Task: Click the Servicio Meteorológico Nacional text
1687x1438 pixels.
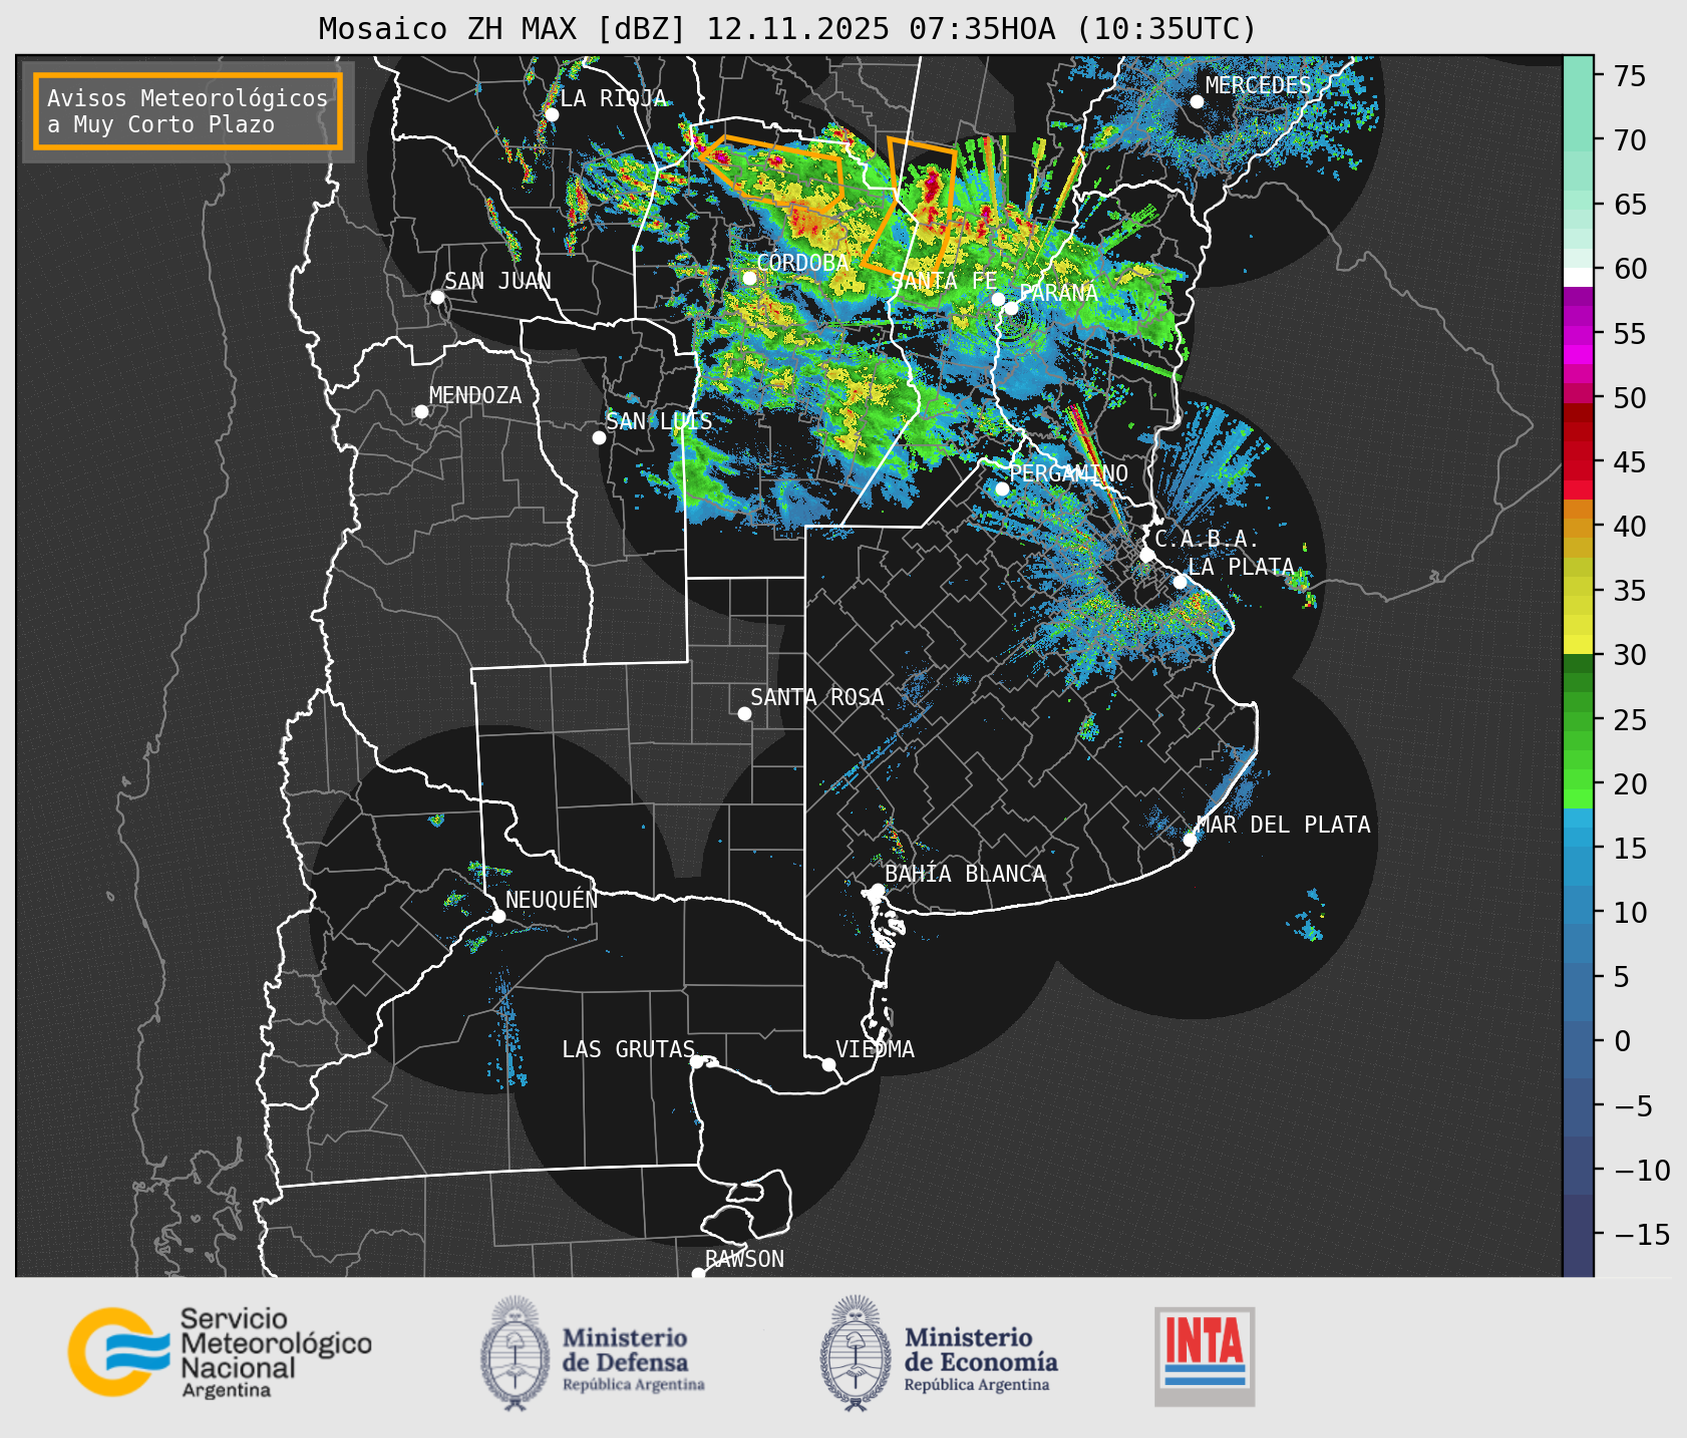Action: click(275, 1351)
